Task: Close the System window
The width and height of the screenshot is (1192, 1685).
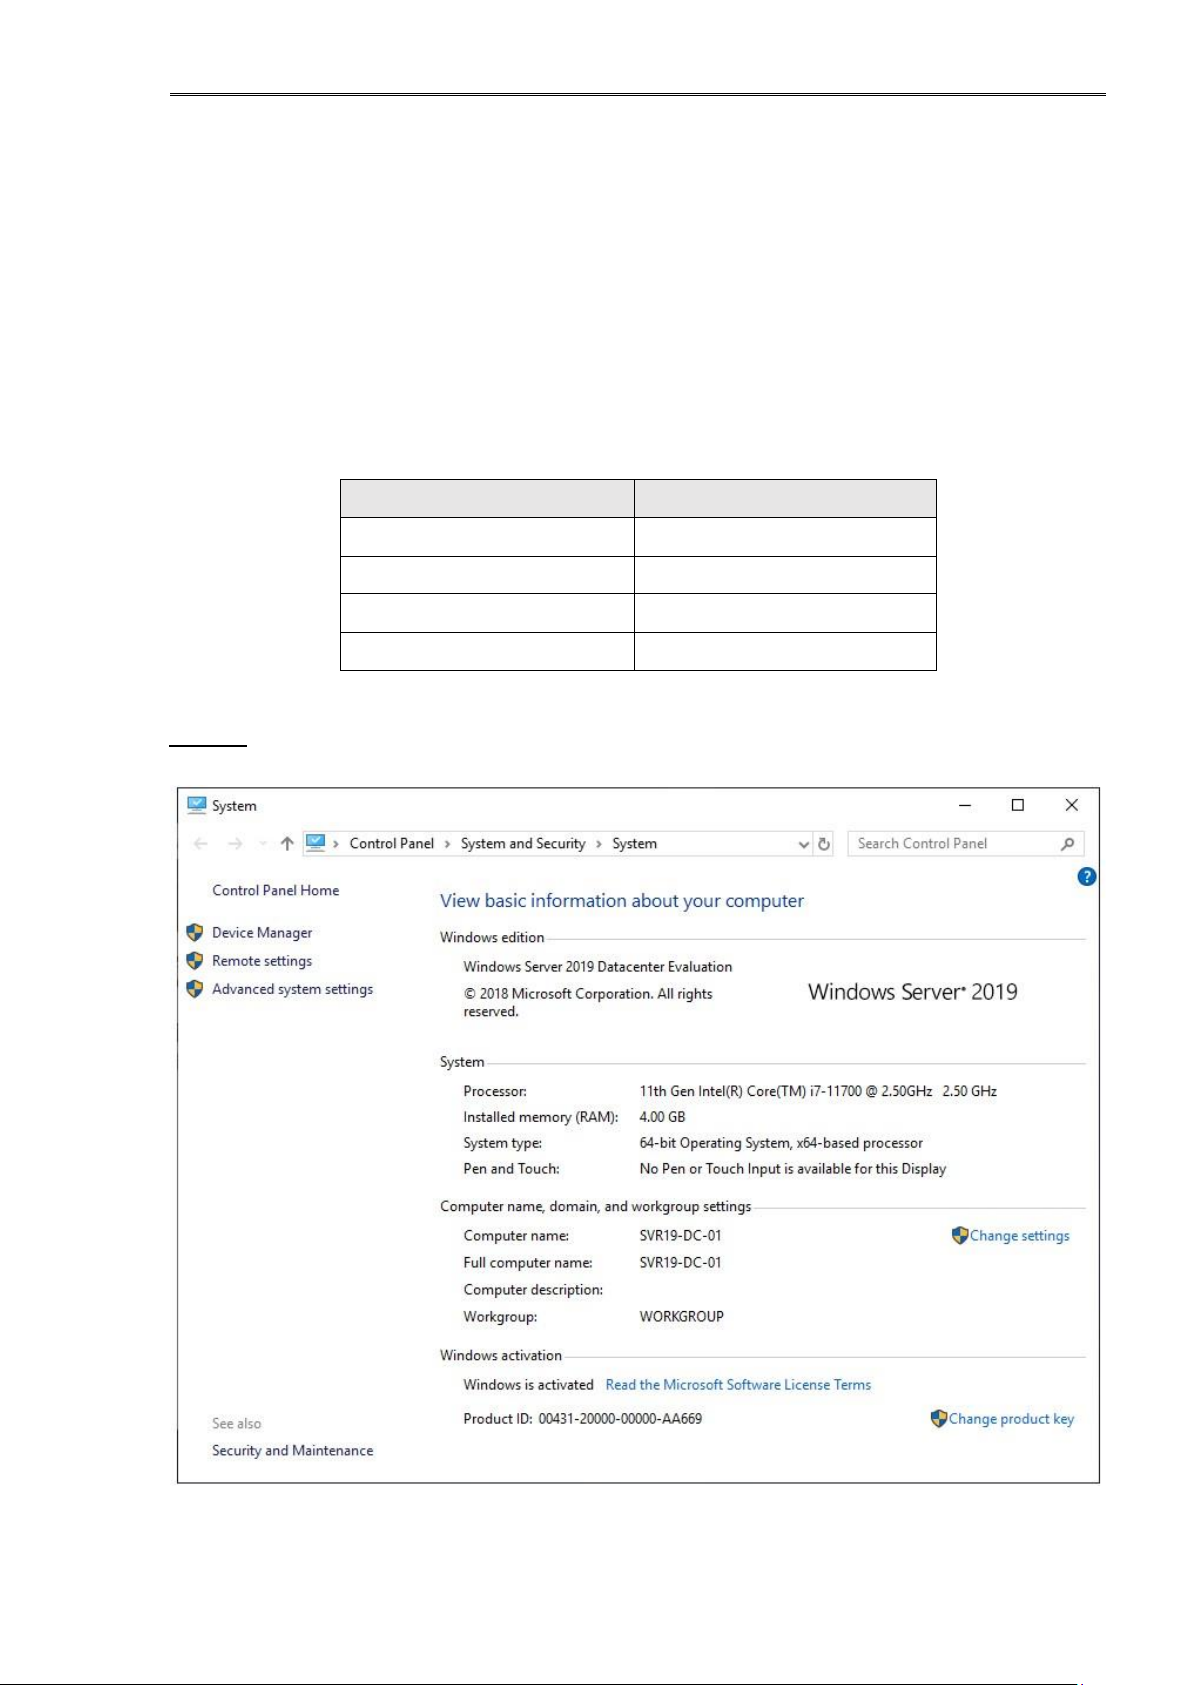Action: point(1071,805)
